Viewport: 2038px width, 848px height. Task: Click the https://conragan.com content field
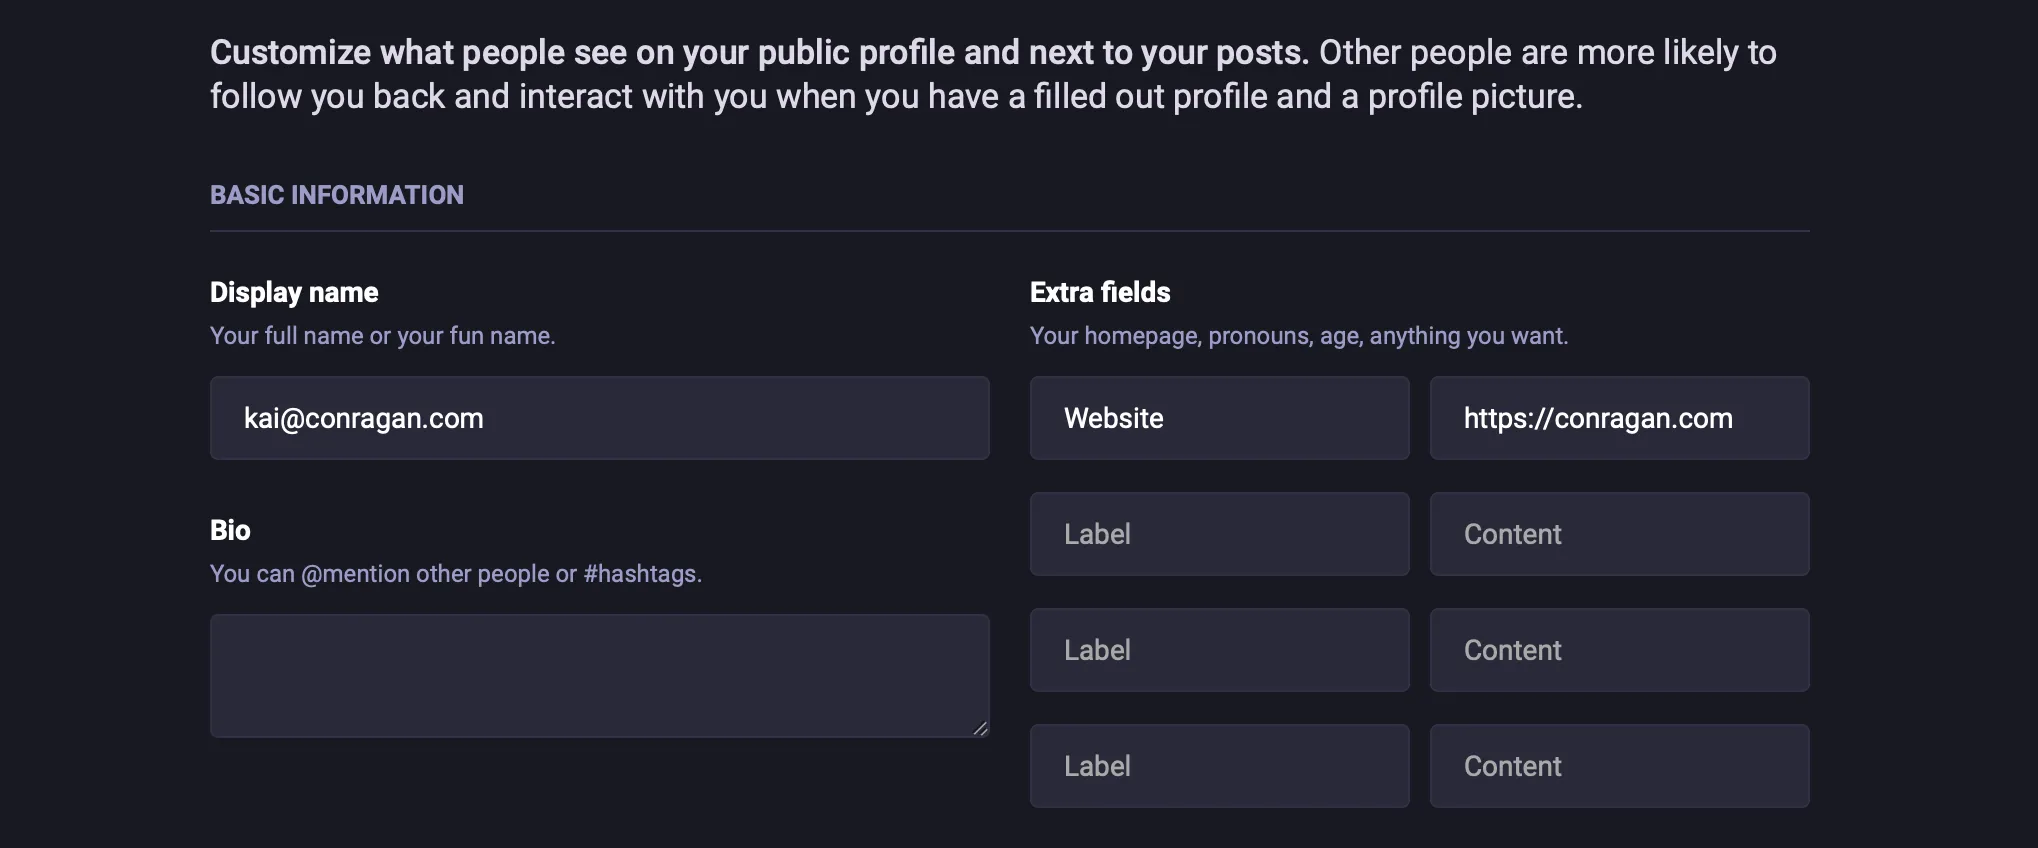coord(1619,418)
